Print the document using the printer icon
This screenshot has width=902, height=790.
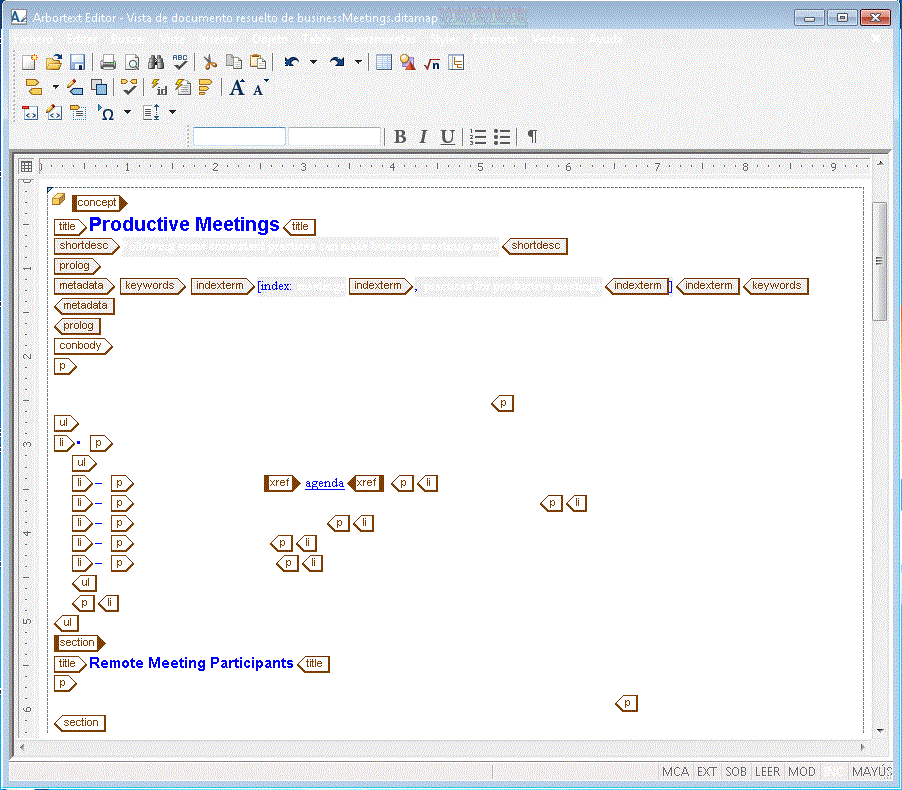pyautogui.click(x=108, y=62)
